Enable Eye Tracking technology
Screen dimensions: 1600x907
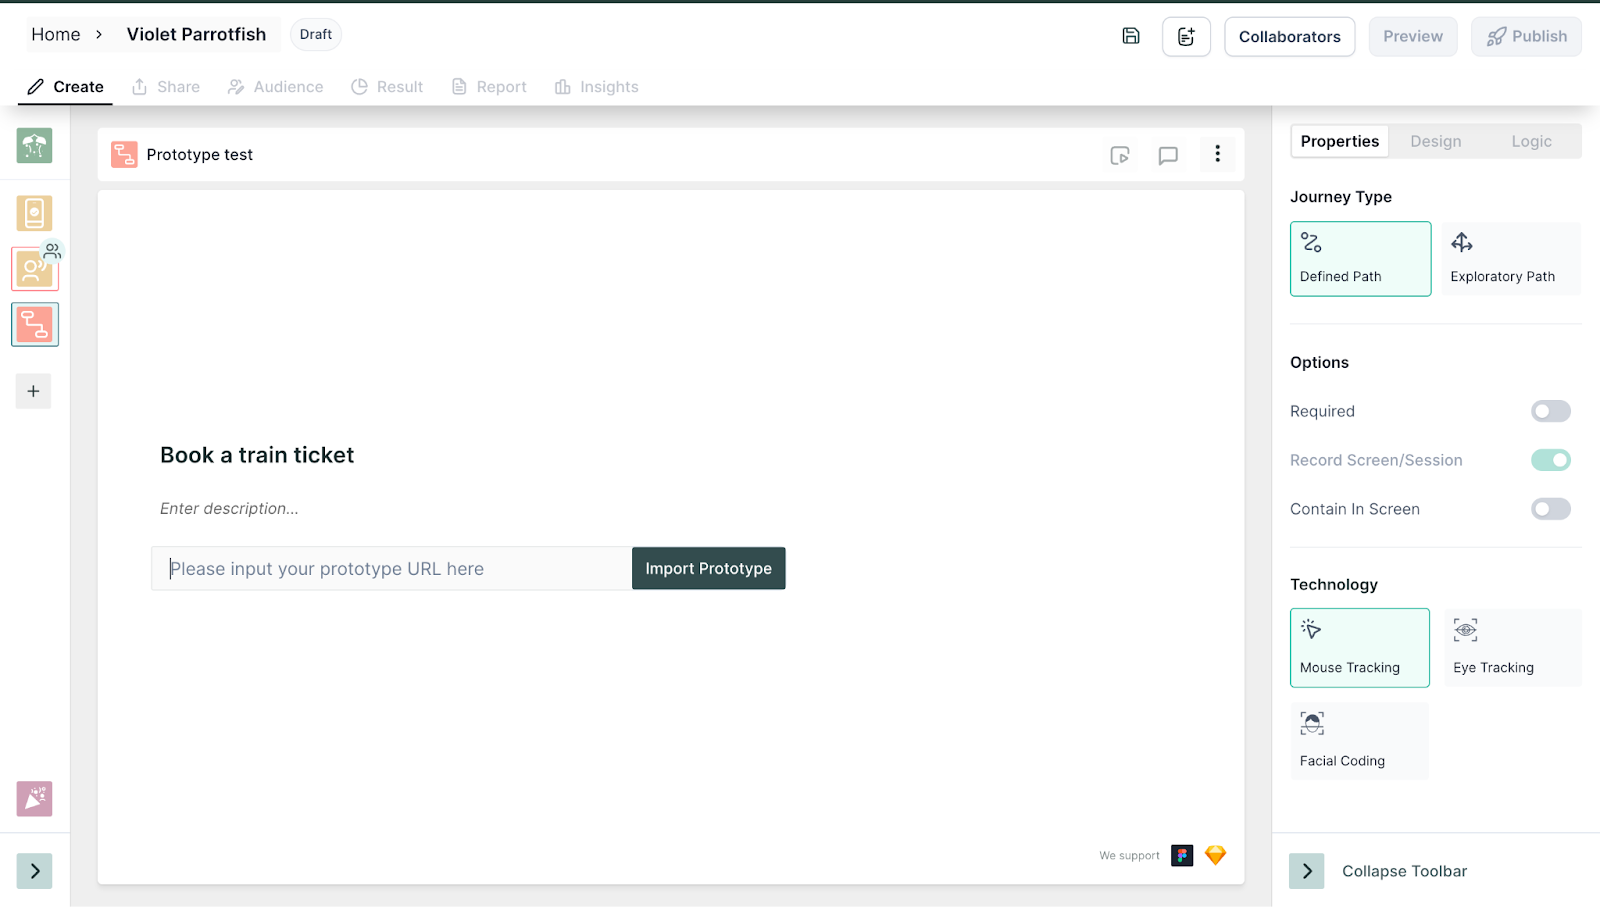coord(1512,648)
